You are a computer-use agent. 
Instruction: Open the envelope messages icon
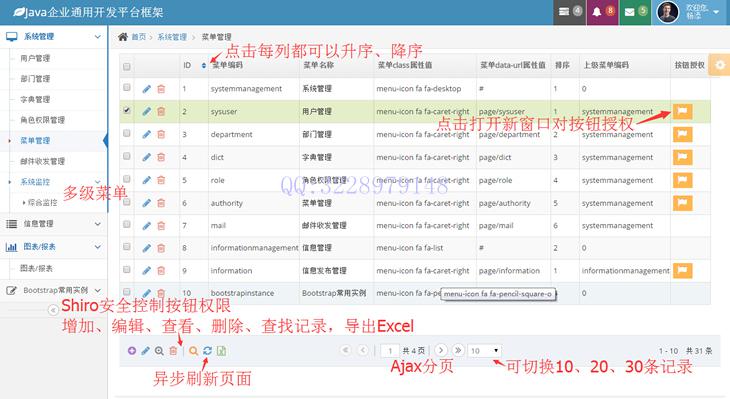click(x=629, y=12)
